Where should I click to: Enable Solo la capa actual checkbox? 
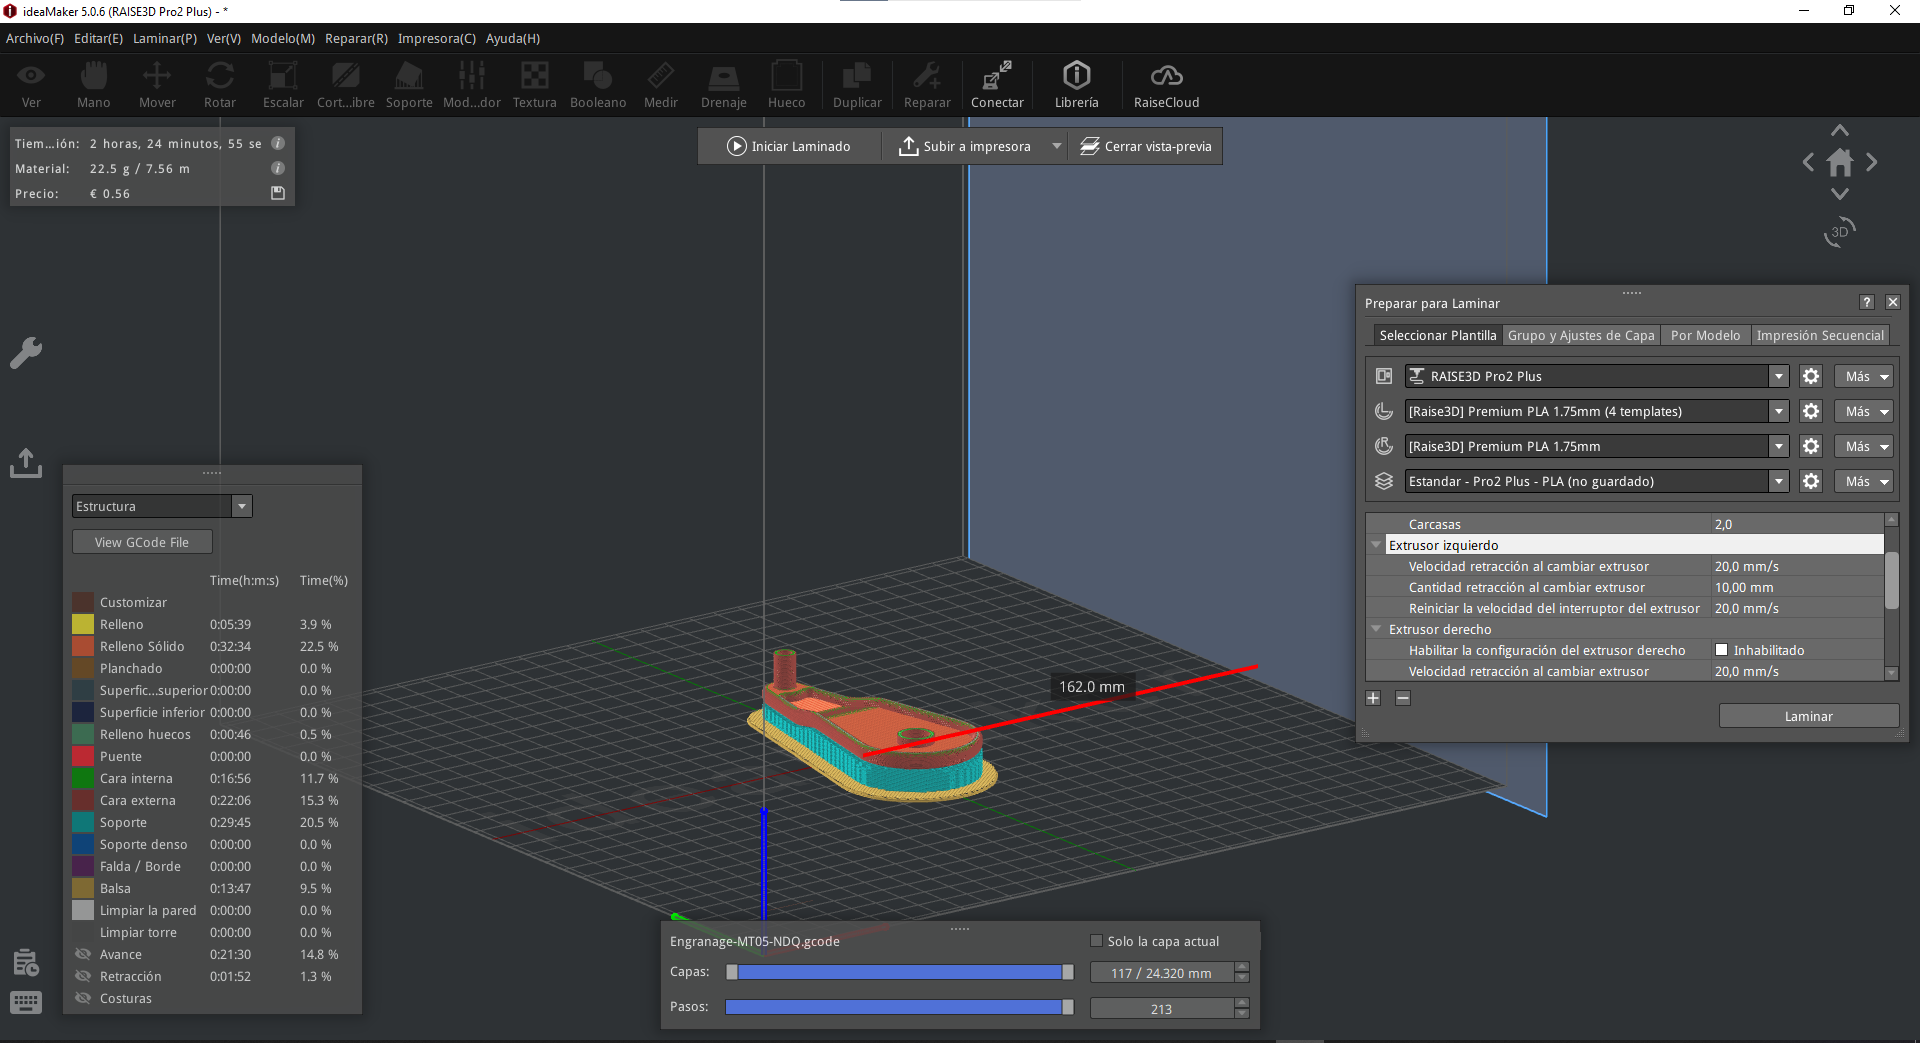click(x=1096, y=941)
